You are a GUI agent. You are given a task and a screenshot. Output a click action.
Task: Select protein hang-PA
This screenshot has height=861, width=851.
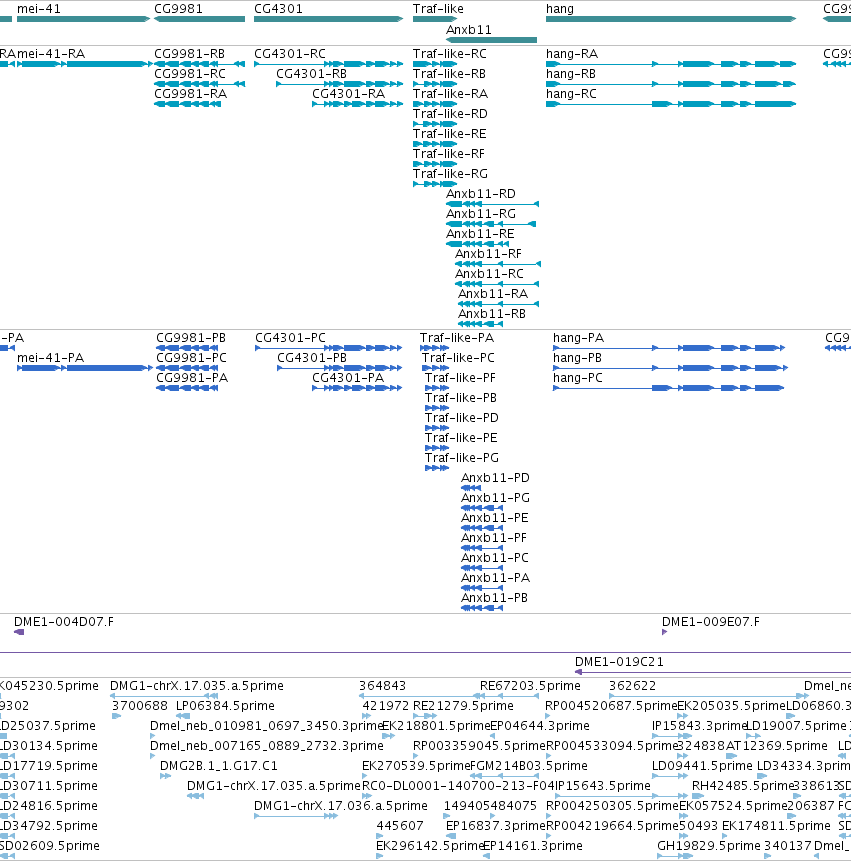pos(669,348)
